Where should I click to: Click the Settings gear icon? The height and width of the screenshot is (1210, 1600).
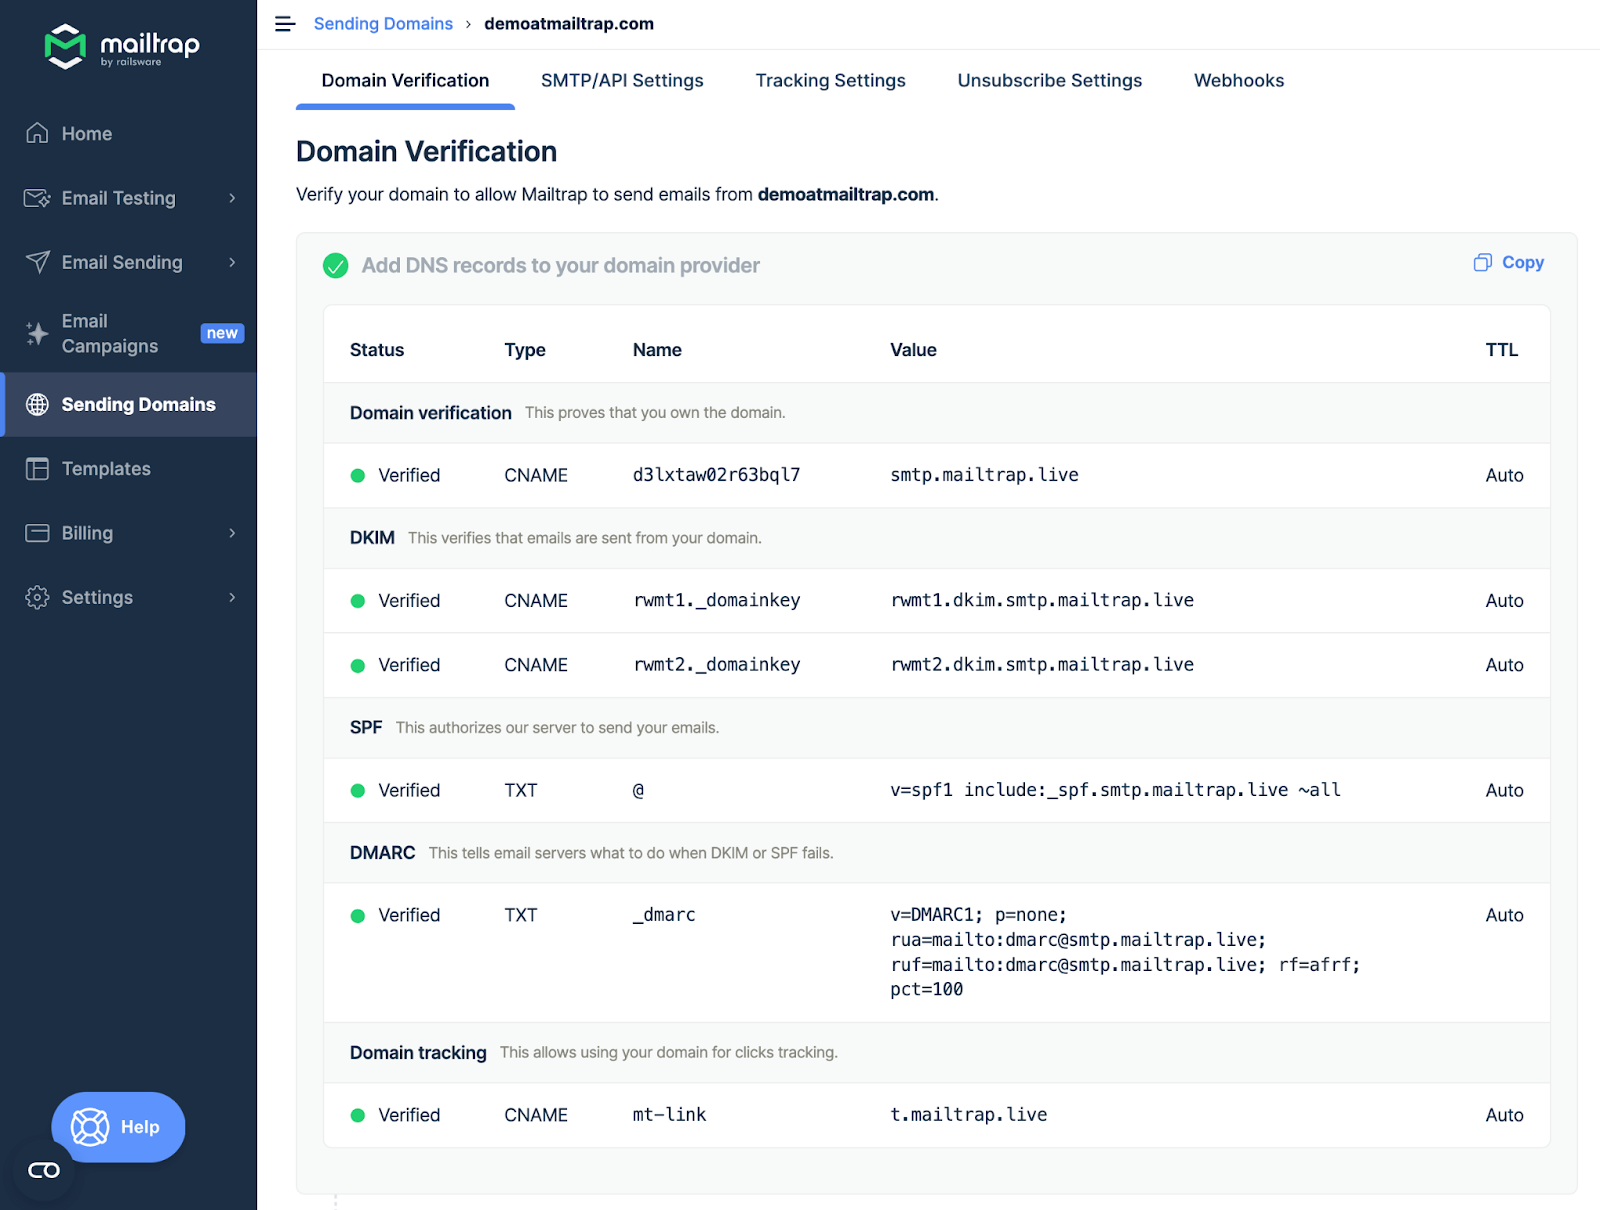pyautogui.click(x=37, y=597)
